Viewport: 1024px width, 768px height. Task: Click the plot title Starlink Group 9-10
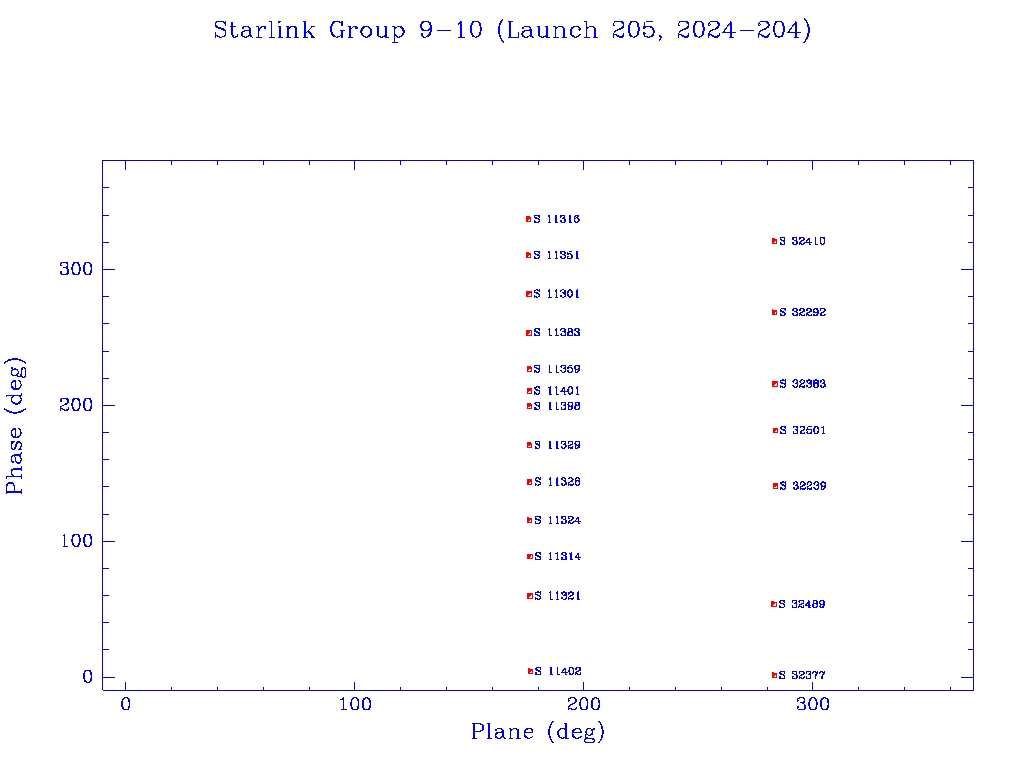click(x=512, y=31)
